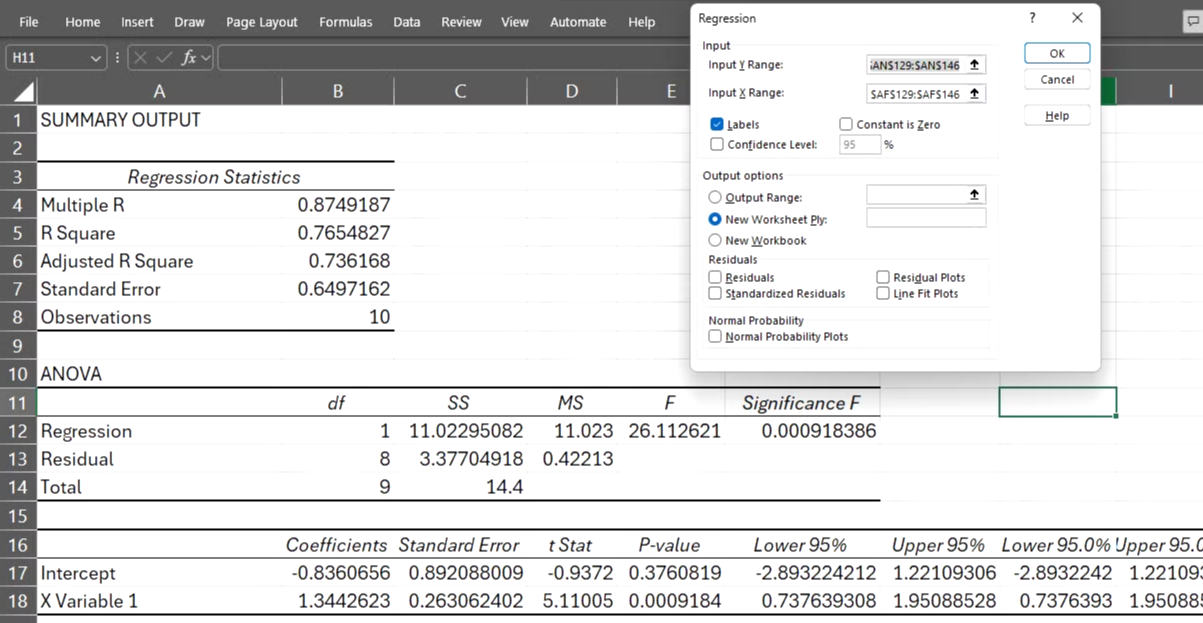Image resolution: width=1203 pixels, height=623 pixels.
Task: Click the Output Range collapse-dialog icon
Action: 975,195
